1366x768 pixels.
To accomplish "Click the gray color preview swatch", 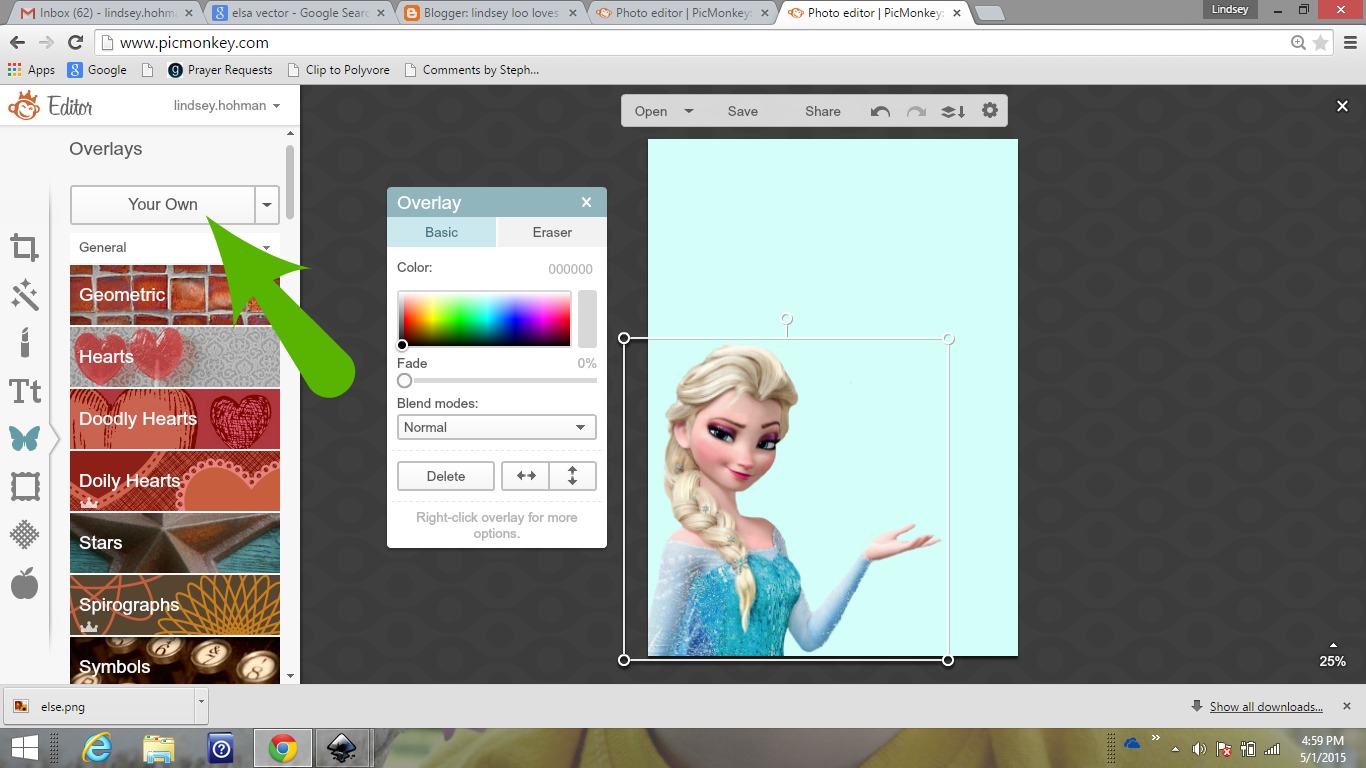I will (x=587, y=319).
